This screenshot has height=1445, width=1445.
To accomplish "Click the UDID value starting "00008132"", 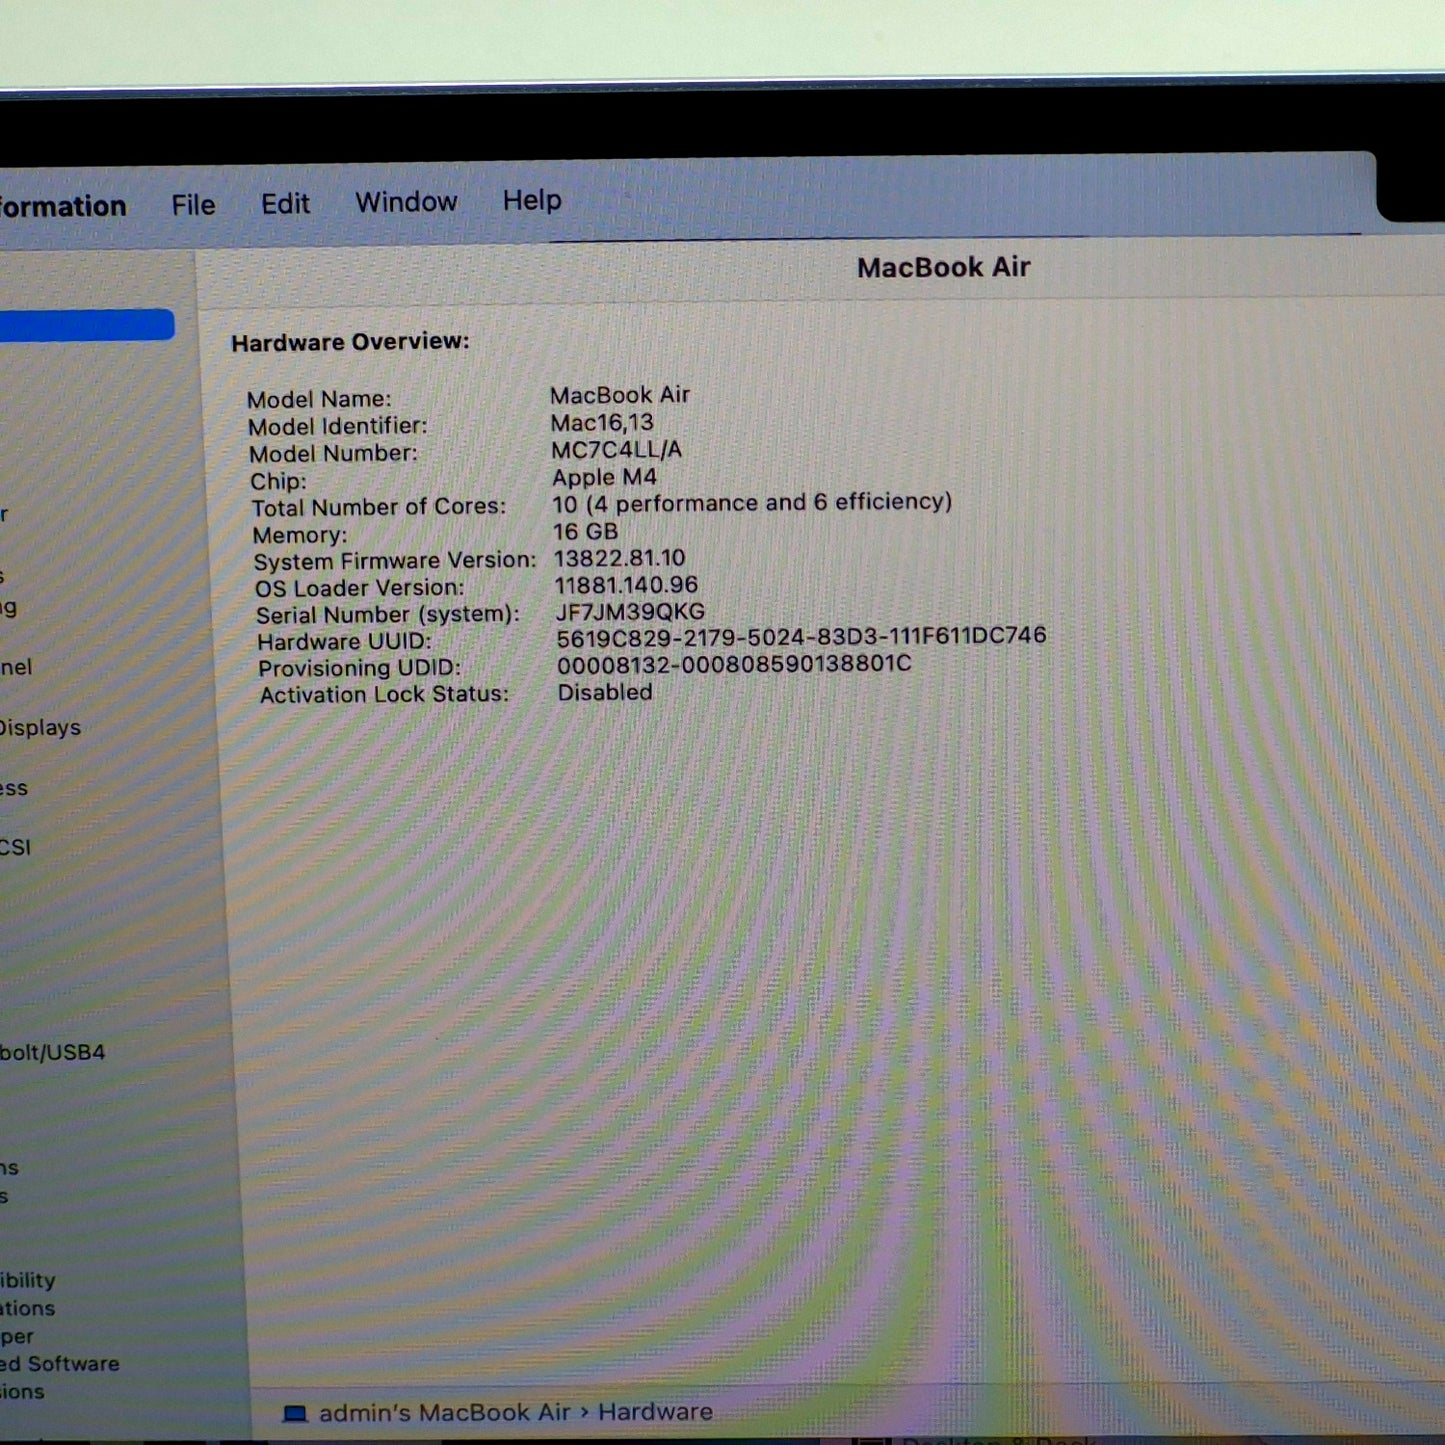I will (x=734, y=664).
